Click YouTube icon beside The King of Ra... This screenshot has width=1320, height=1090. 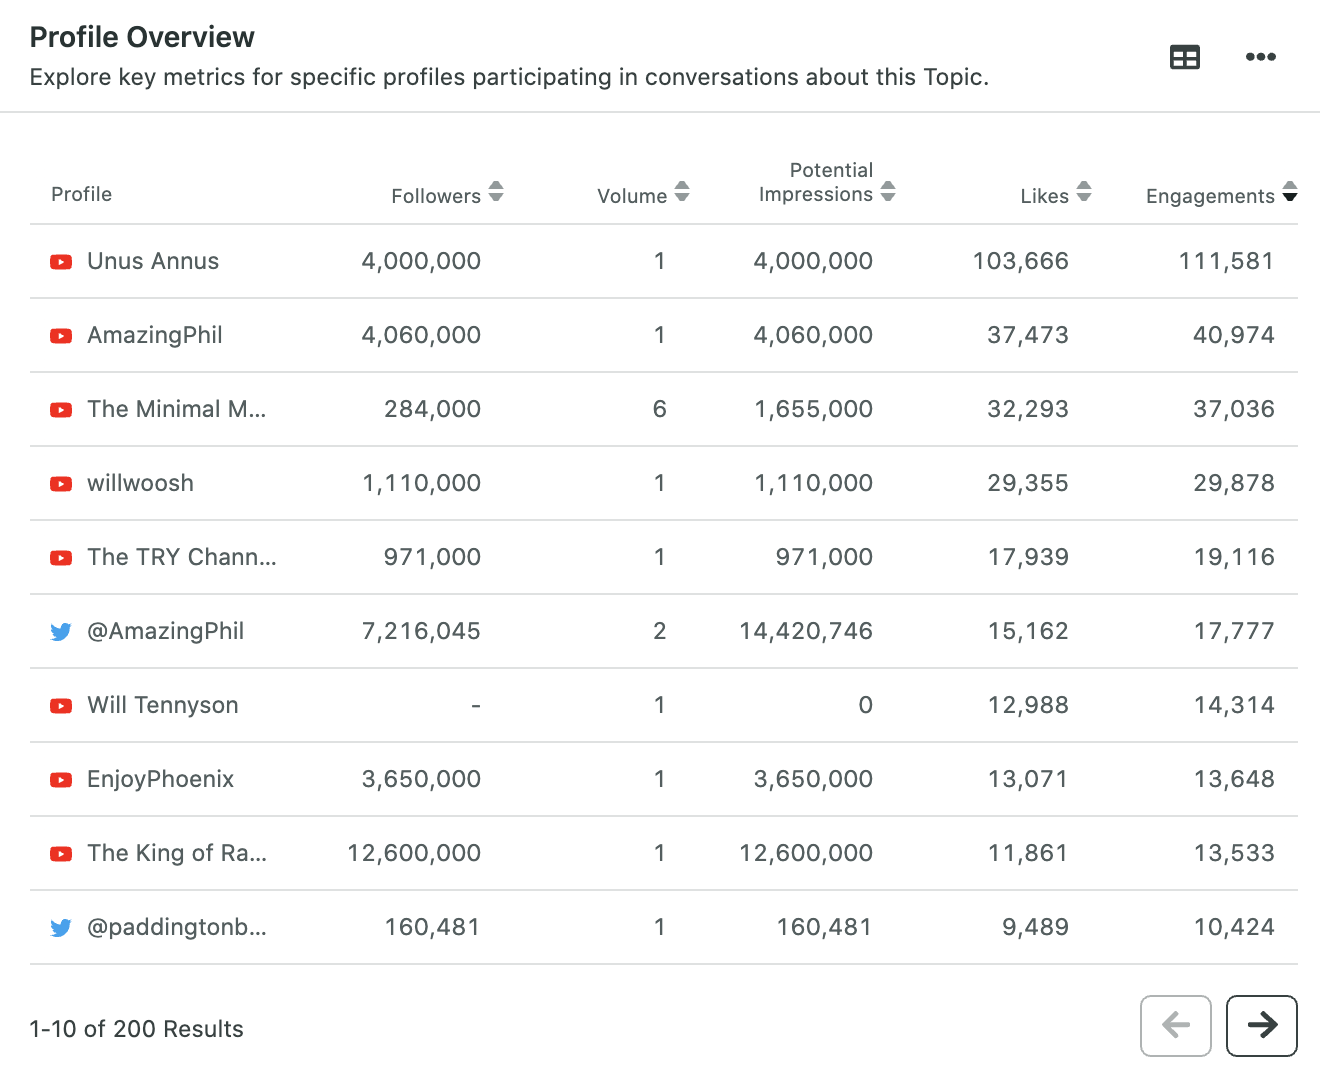point(61,854)
